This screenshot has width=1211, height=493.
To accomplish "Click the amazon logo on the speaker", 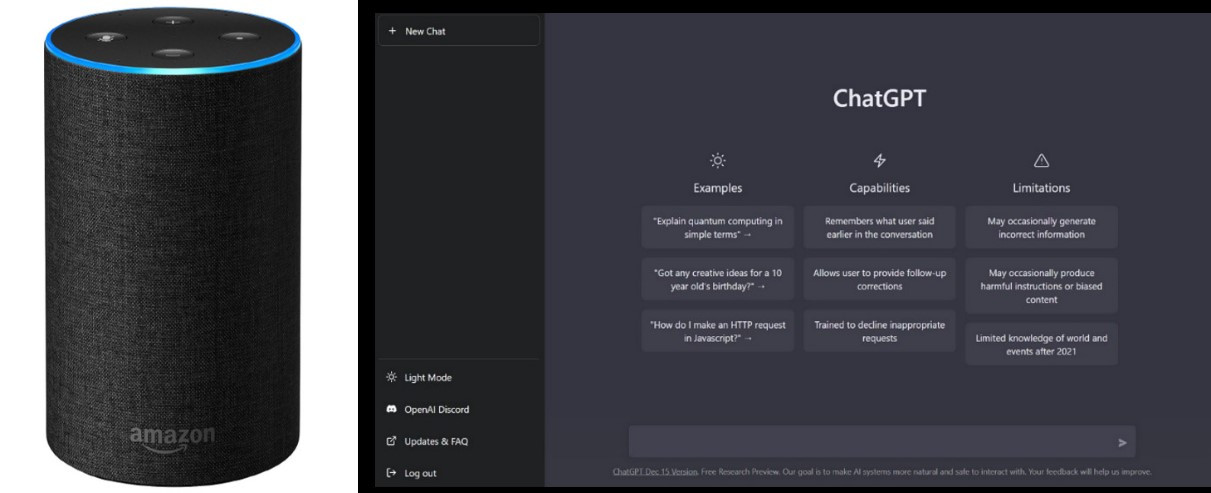I will pyautogui.click(x=172, y=438).
